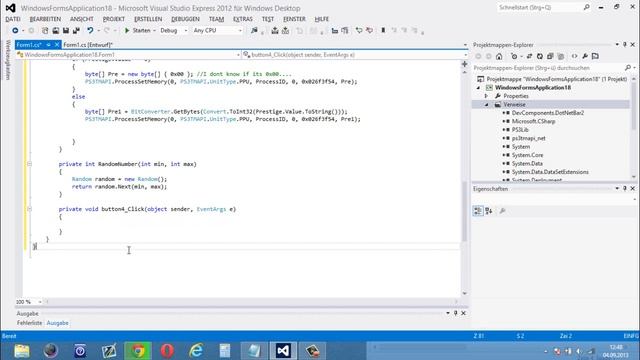Refresh the Projektmappen-Explorer tree
The height and width of the screenshot is (360, 640).
(540, 56)
